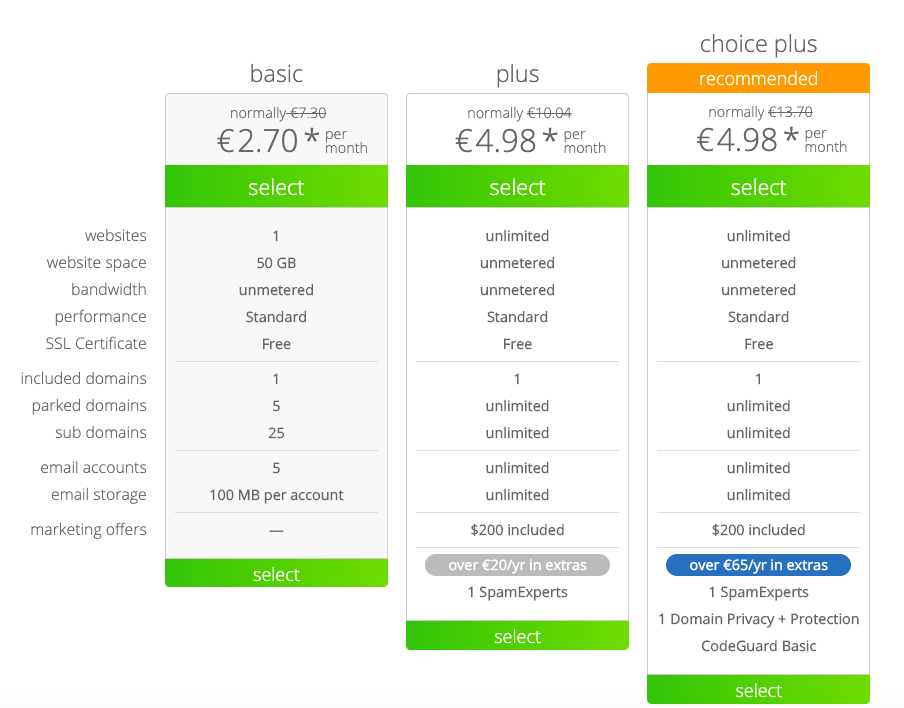
Task: Click the top select button for basic plan
Action: tap(276, 186)
